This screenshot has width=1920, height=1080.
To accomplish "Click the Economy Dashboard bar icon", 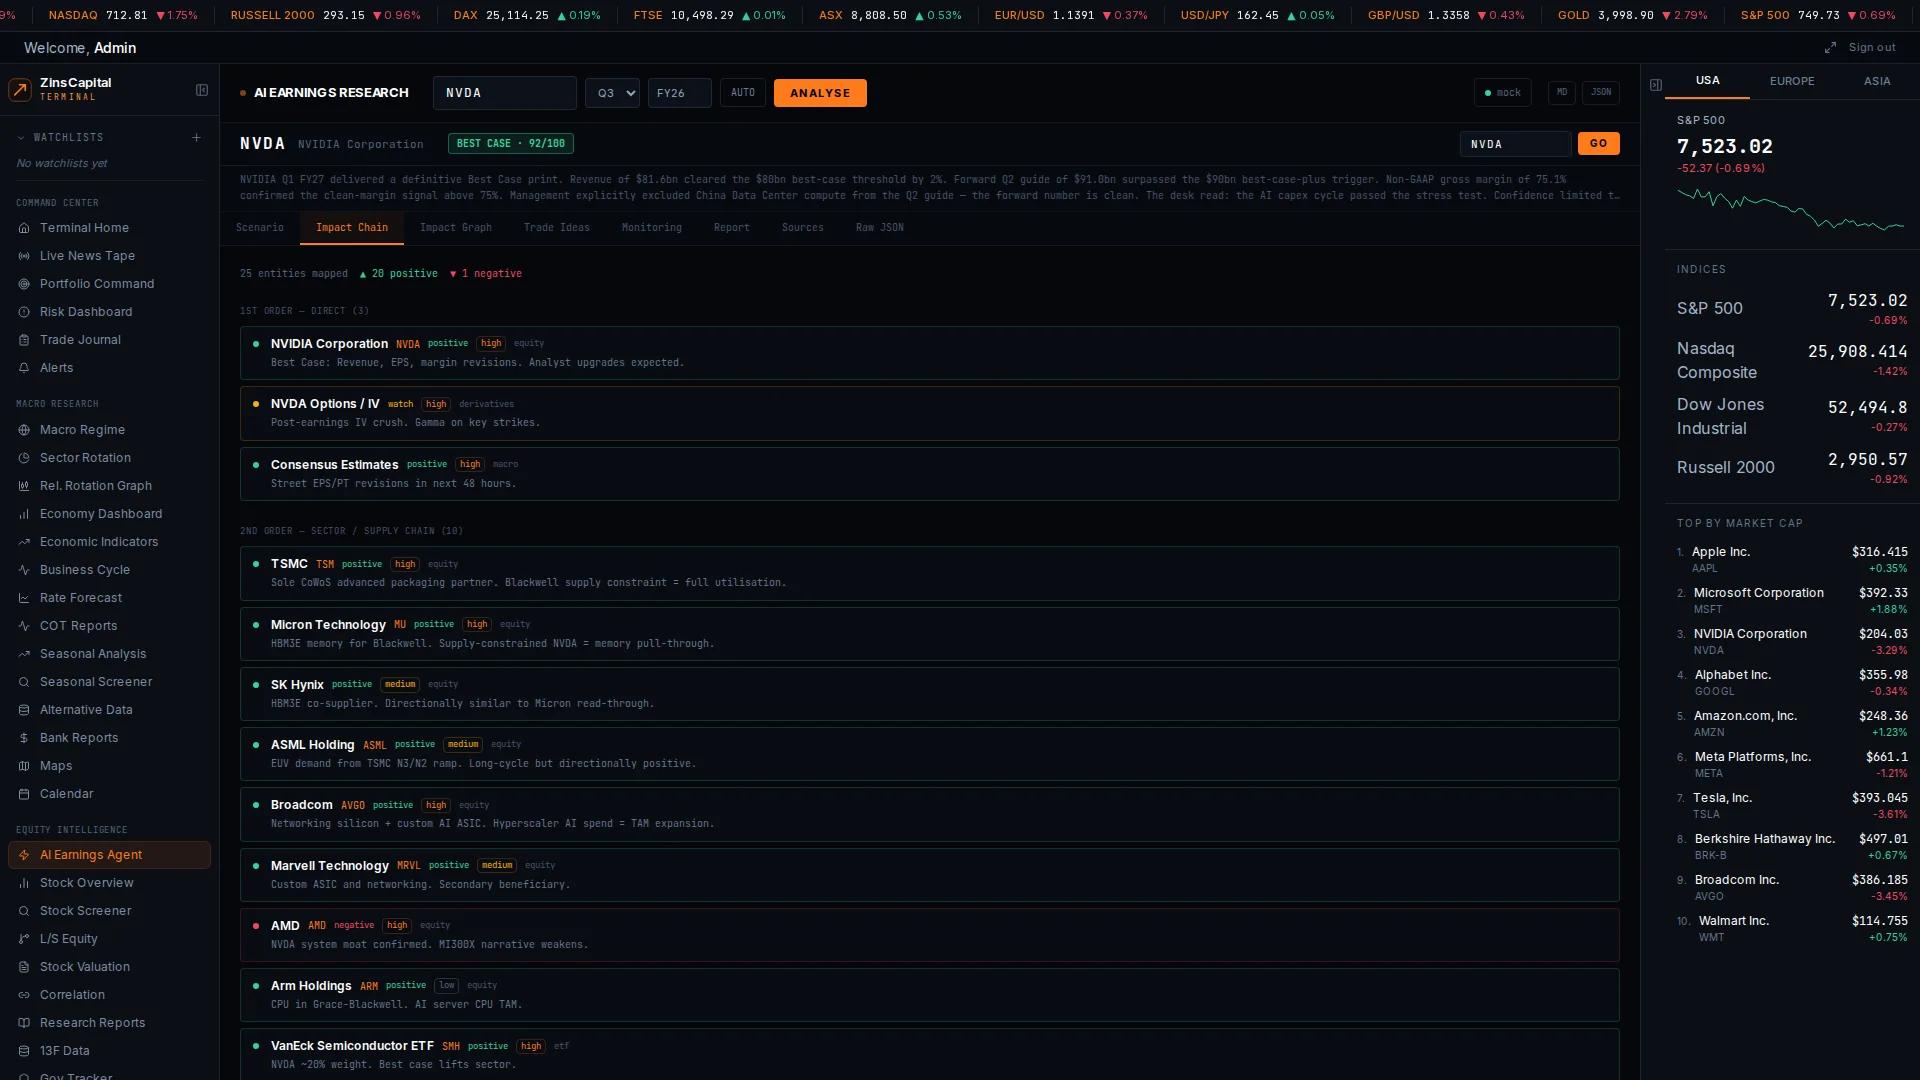I will [24, 514].
